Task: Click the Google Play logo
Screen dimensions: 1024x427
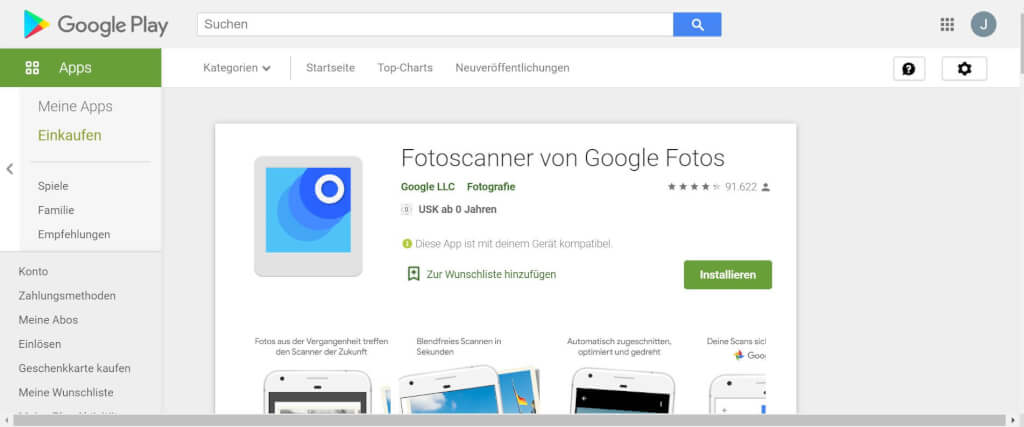Action: [95, 25]
